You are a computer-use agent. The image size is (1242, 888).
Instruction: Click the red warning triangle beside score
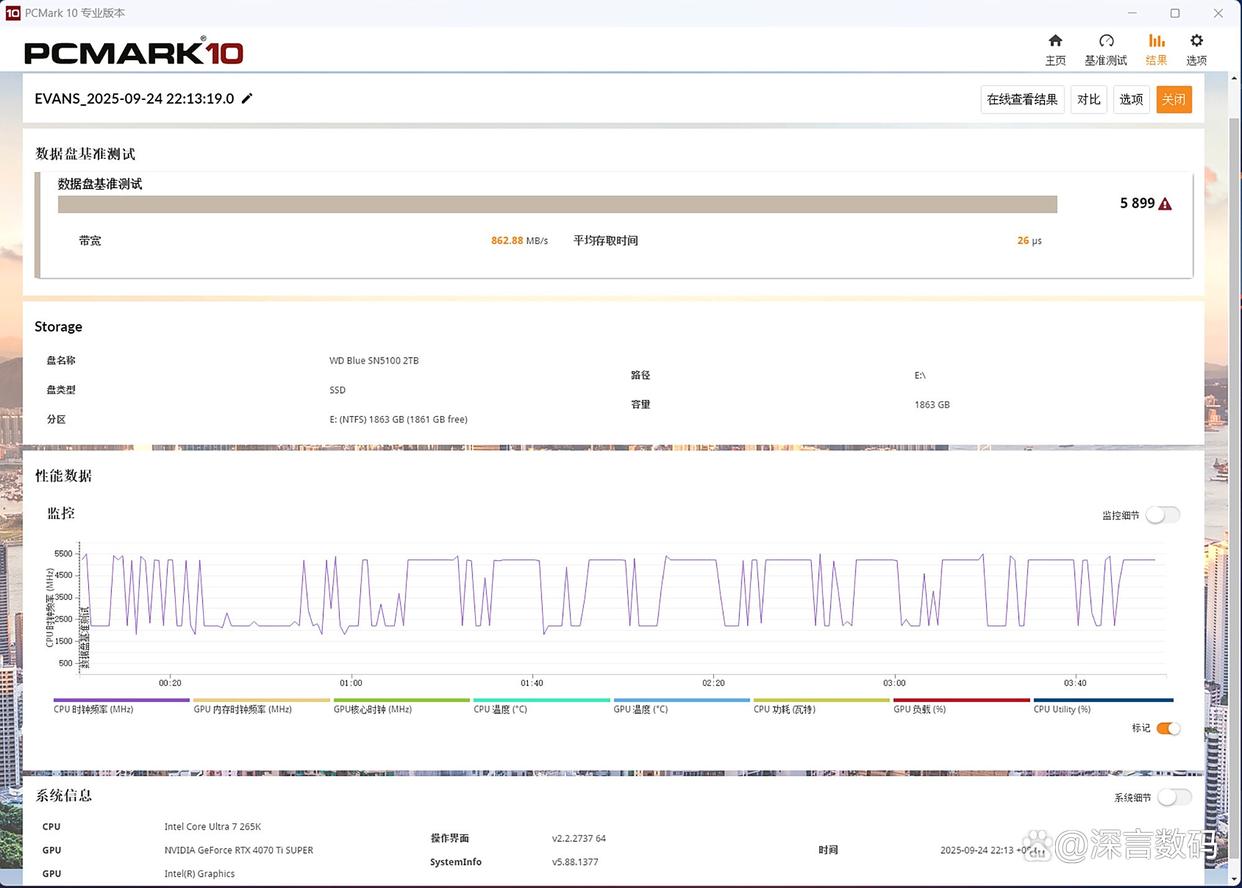click(1165, 204)
